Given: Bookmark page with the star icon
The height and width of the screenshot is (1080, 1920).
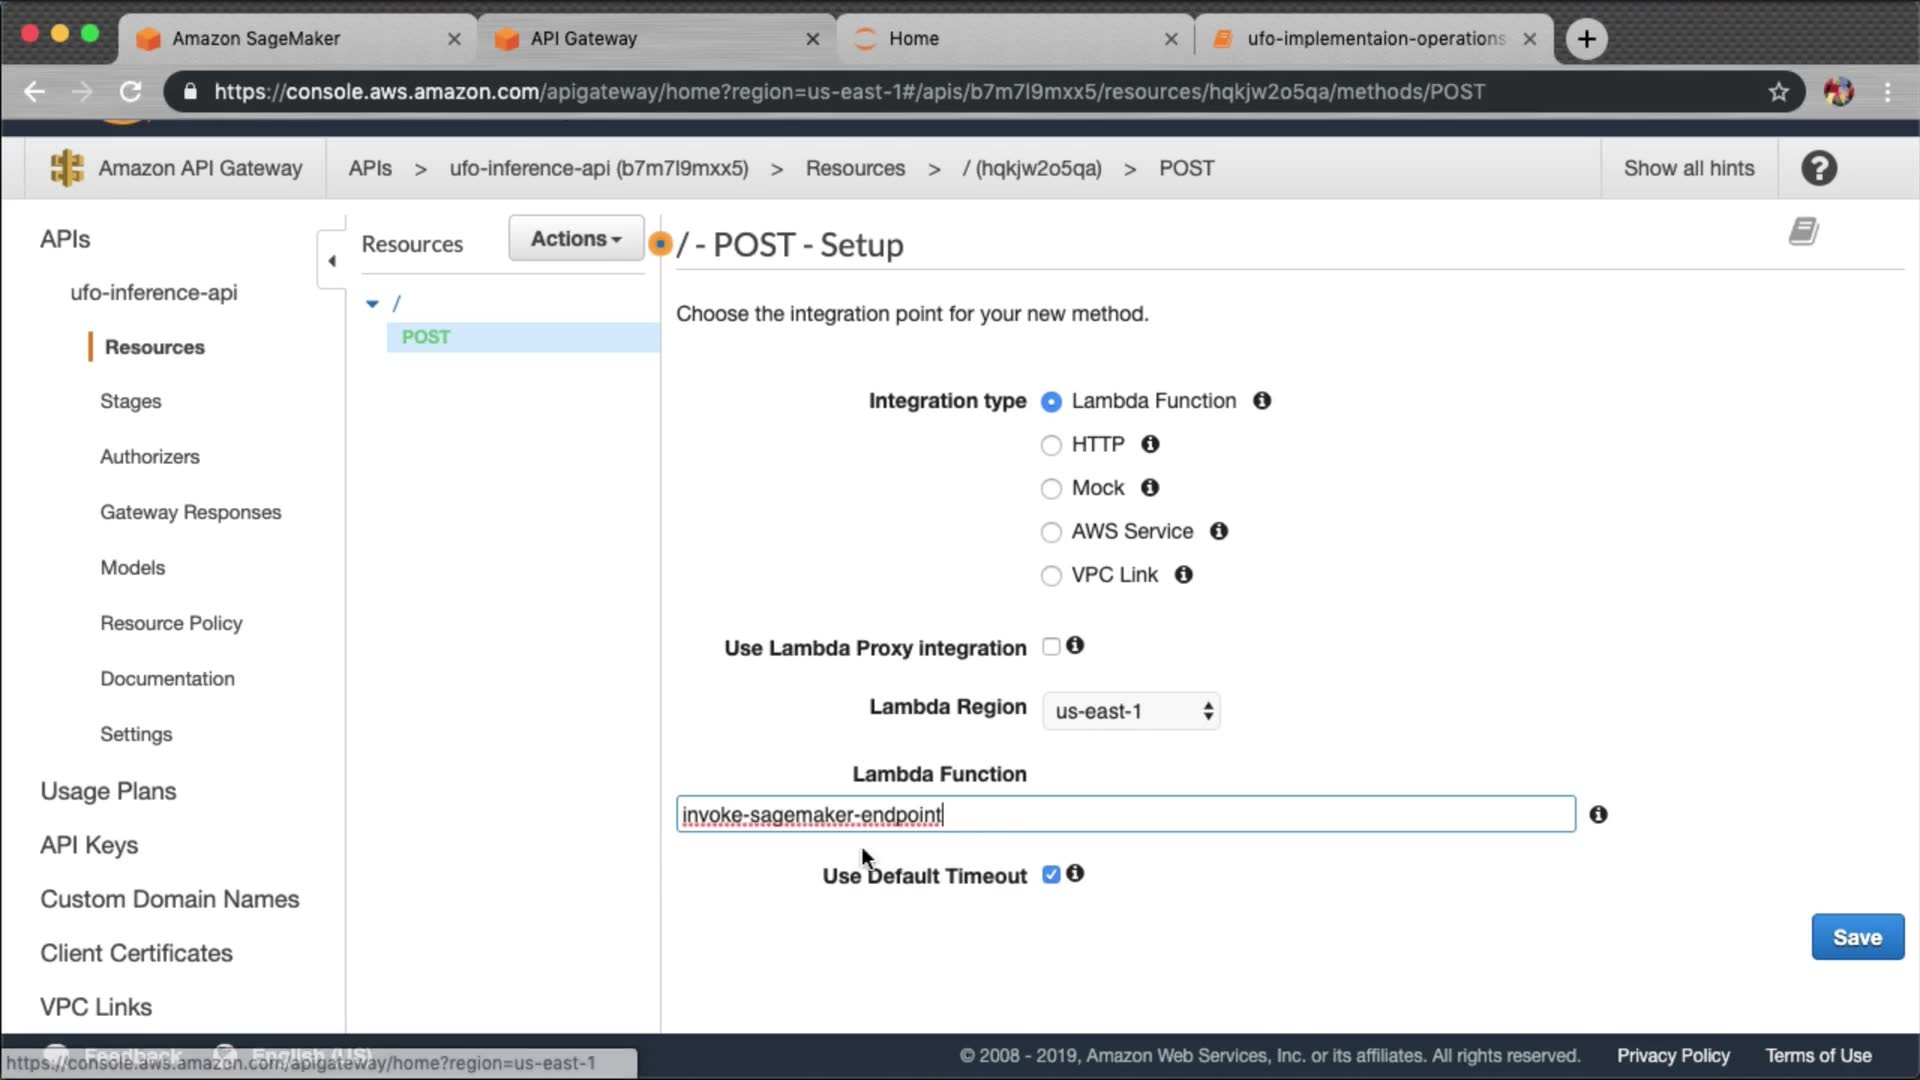Looking at the screenshot, I should pos(1778,92).
